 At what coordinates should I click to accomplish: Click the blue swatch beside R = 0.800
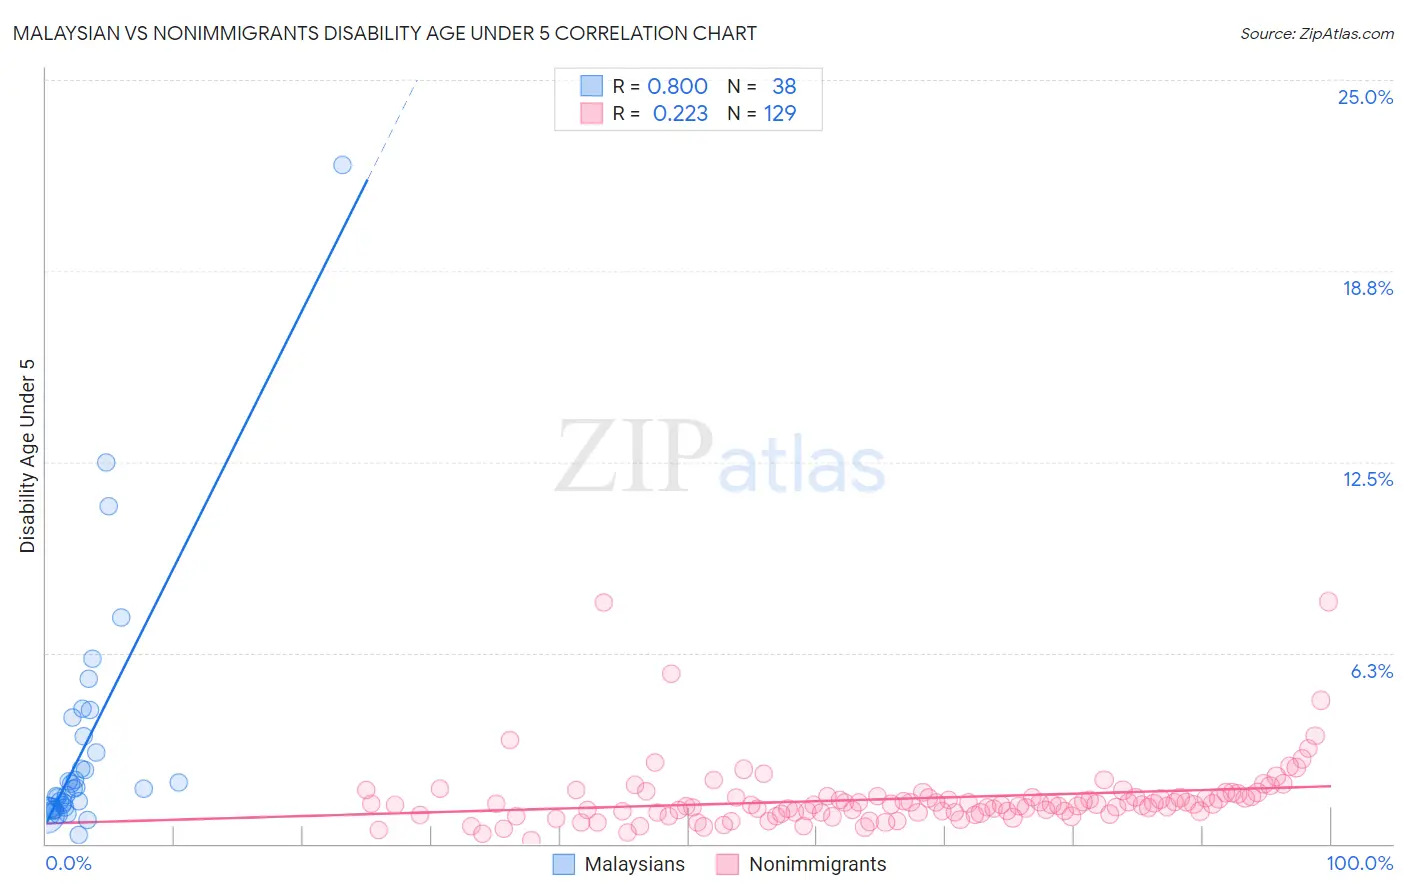[592, 86]
